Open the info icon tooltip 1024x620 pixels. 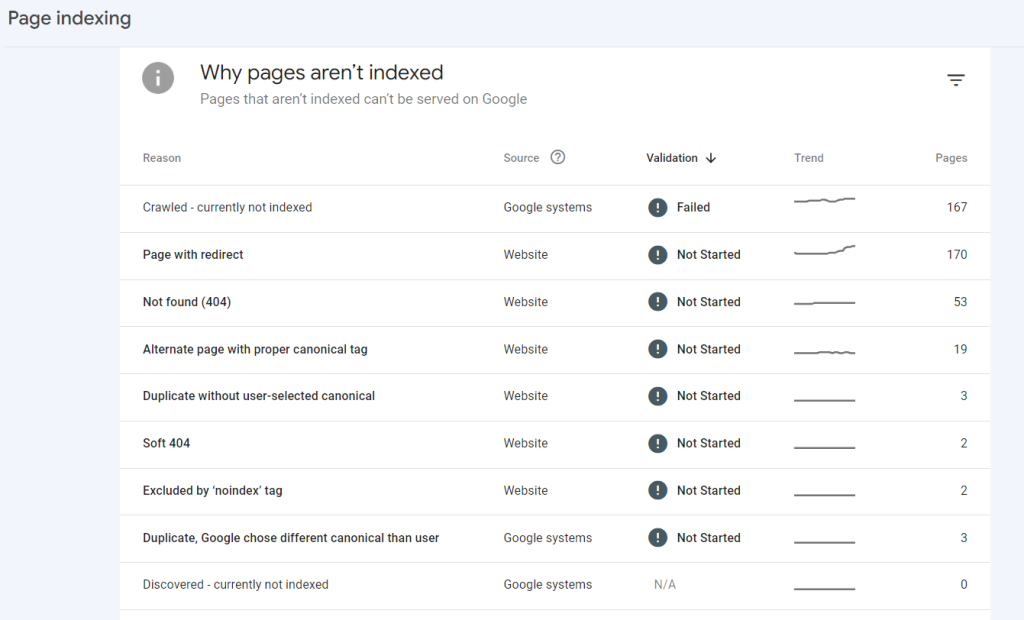pyautogui.click(x=158, y=77)
